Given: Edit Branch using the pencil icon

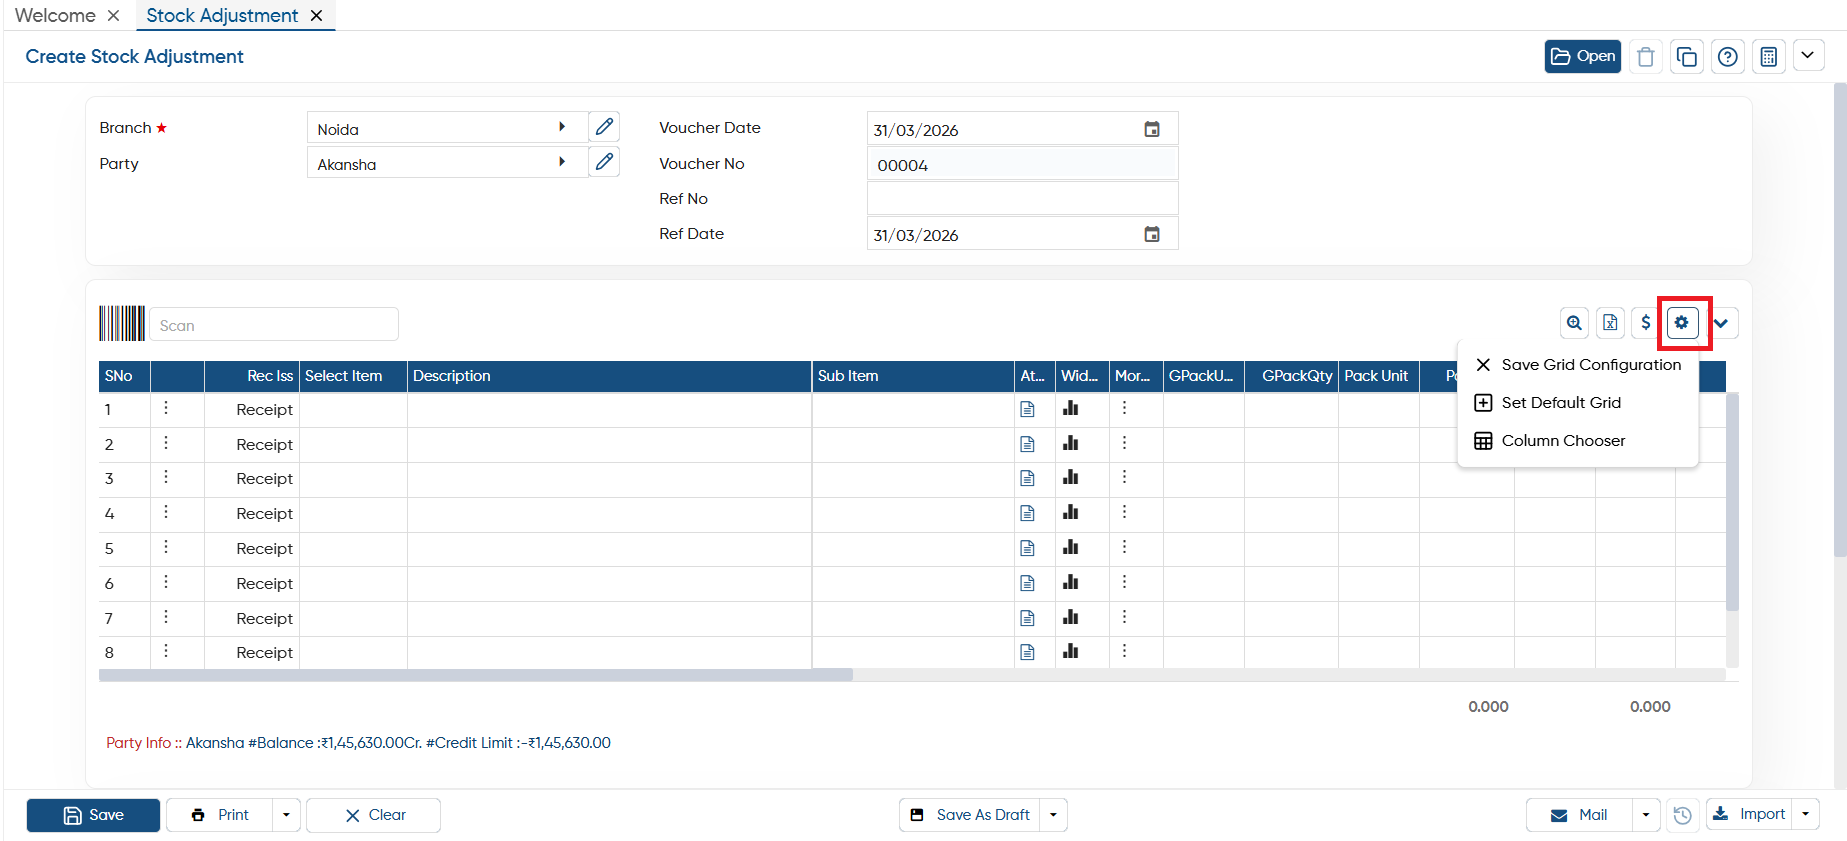Looking at the screenshot, I should 604,127.
